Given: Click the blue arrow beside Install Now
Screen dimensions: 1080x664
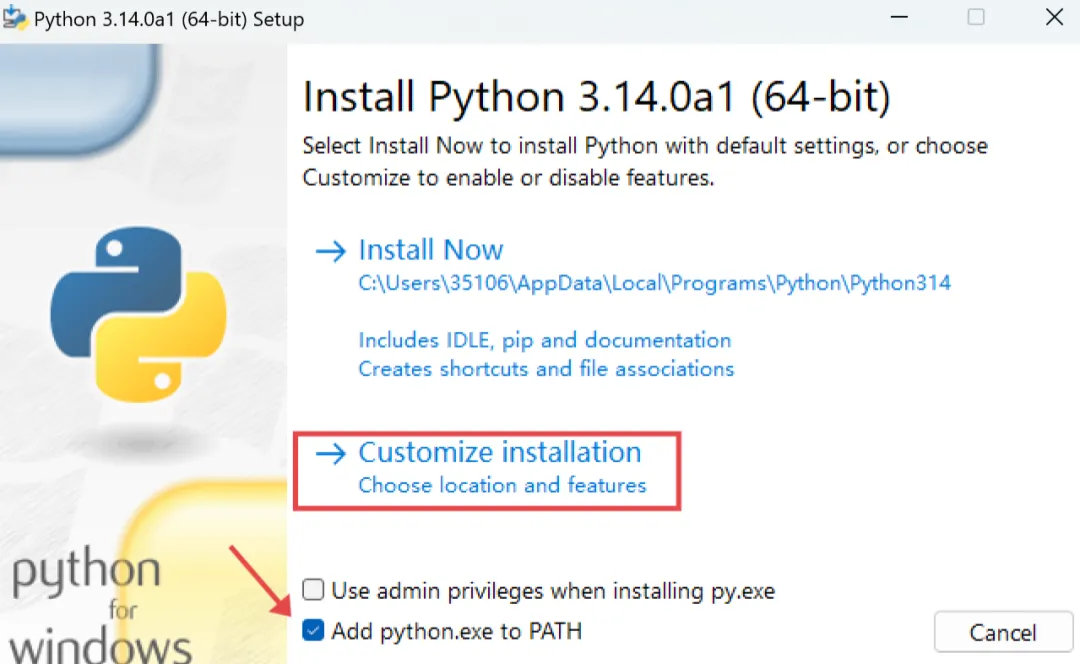Looking at the screenshot, I should [330, 250].
